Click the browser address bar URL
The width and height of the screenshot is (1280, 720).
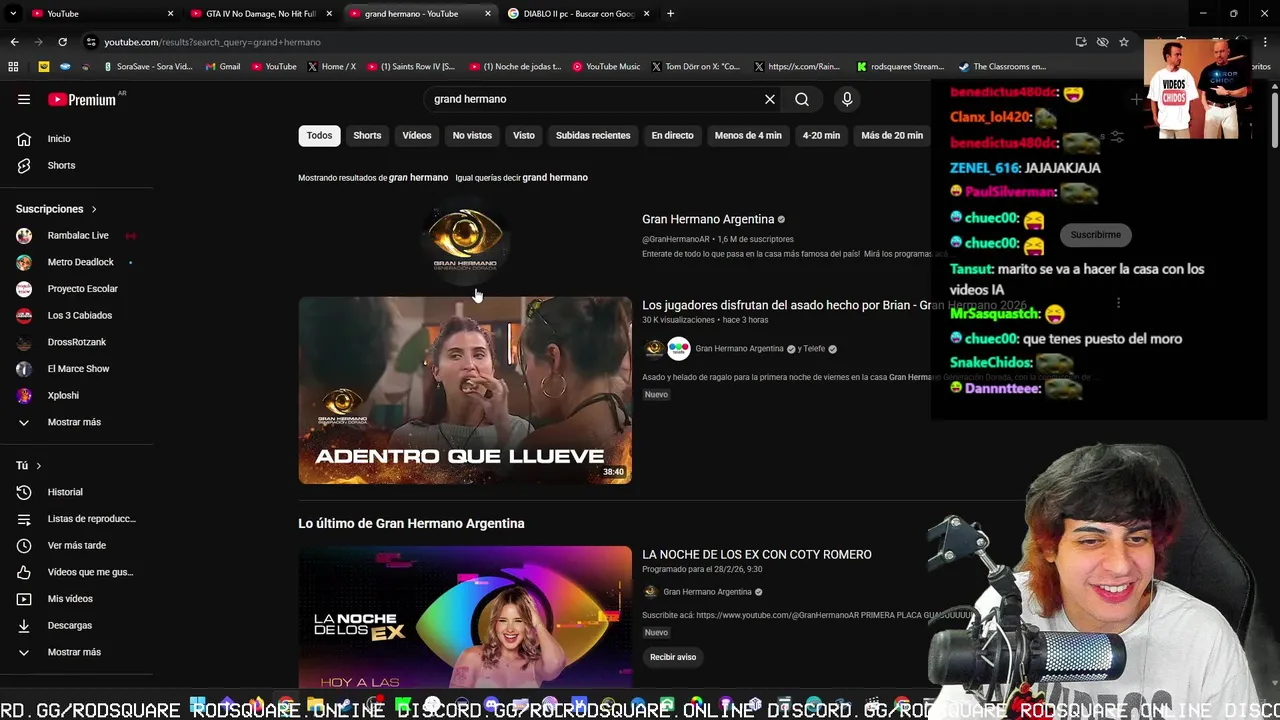[212, 42]
